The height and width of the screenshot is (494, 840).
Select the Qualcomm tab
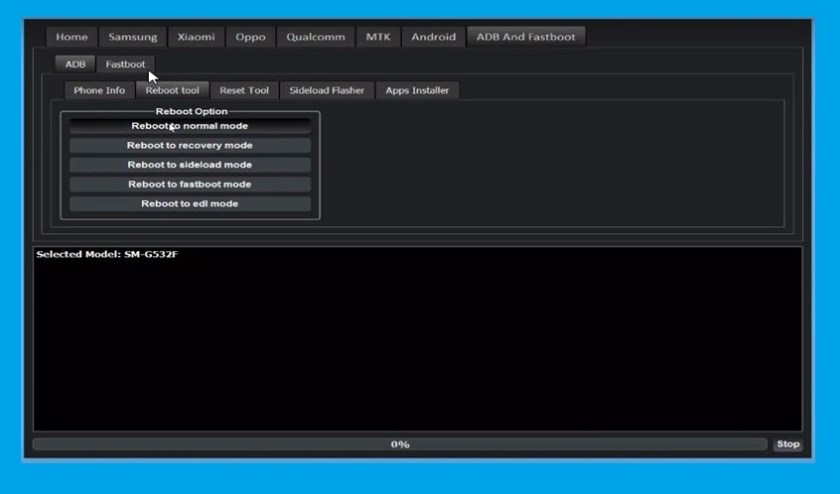pyautogui.click(x=316, y=37)
